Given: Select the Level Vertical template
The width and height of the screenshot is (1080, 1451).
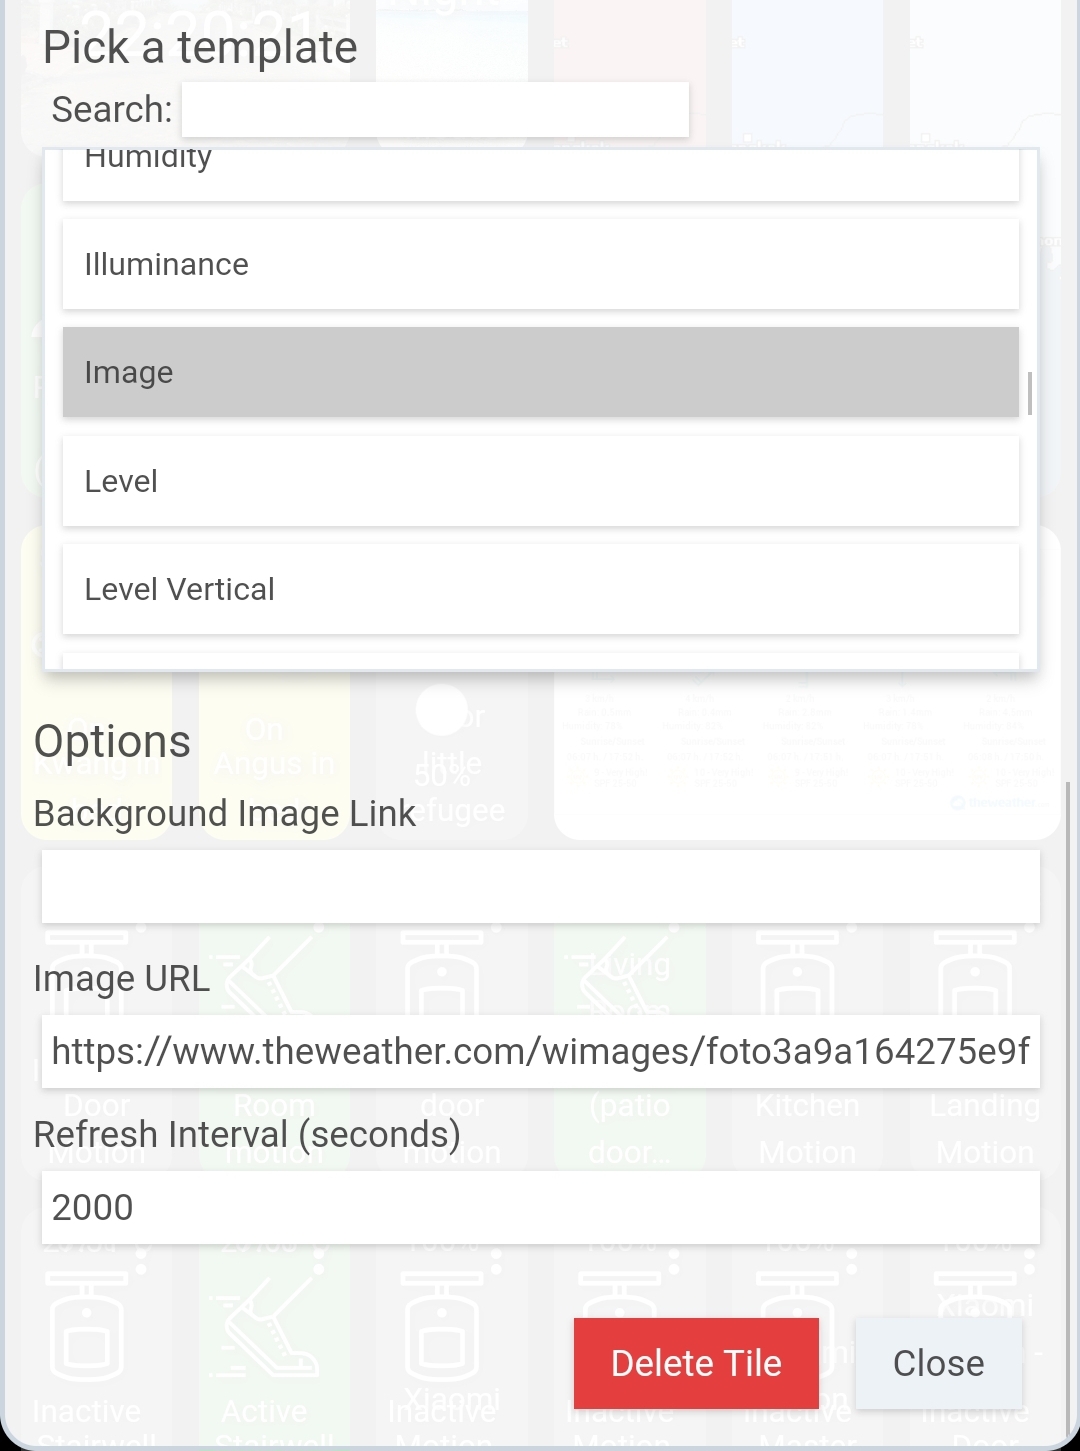Looking at the screenshot, I should (x=540, y=589).
